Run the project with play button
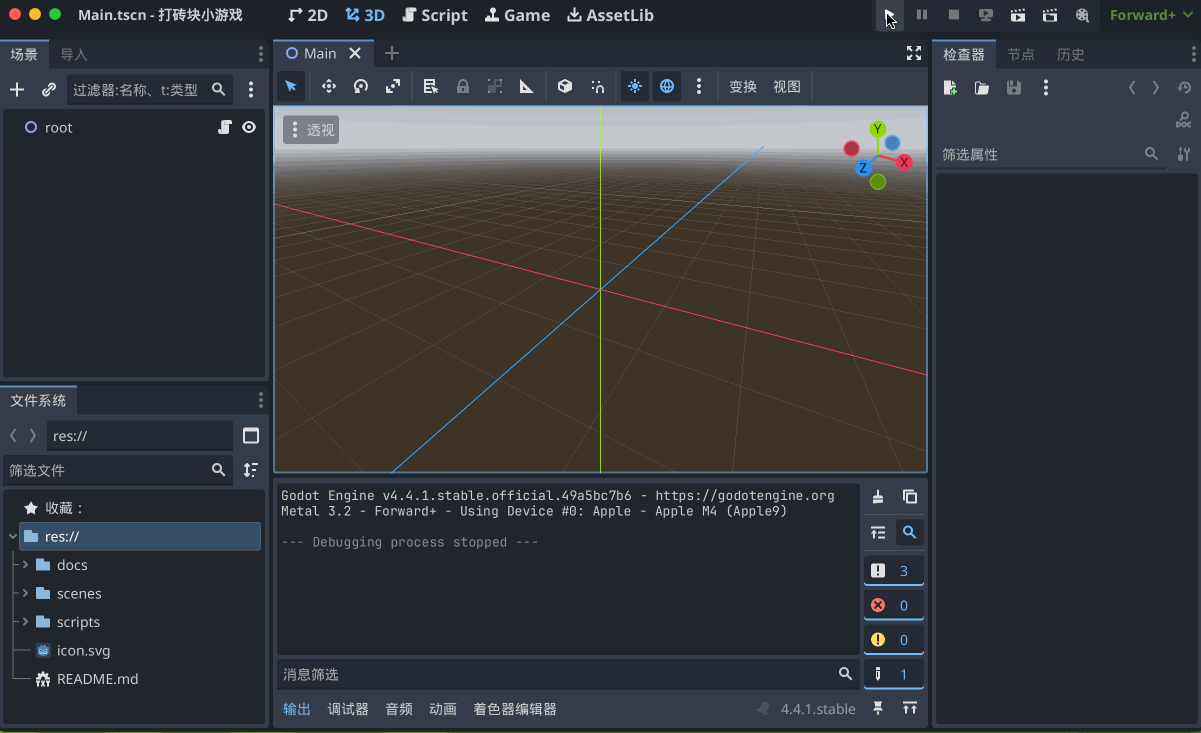1201x733 pixels. coord(889,15)
